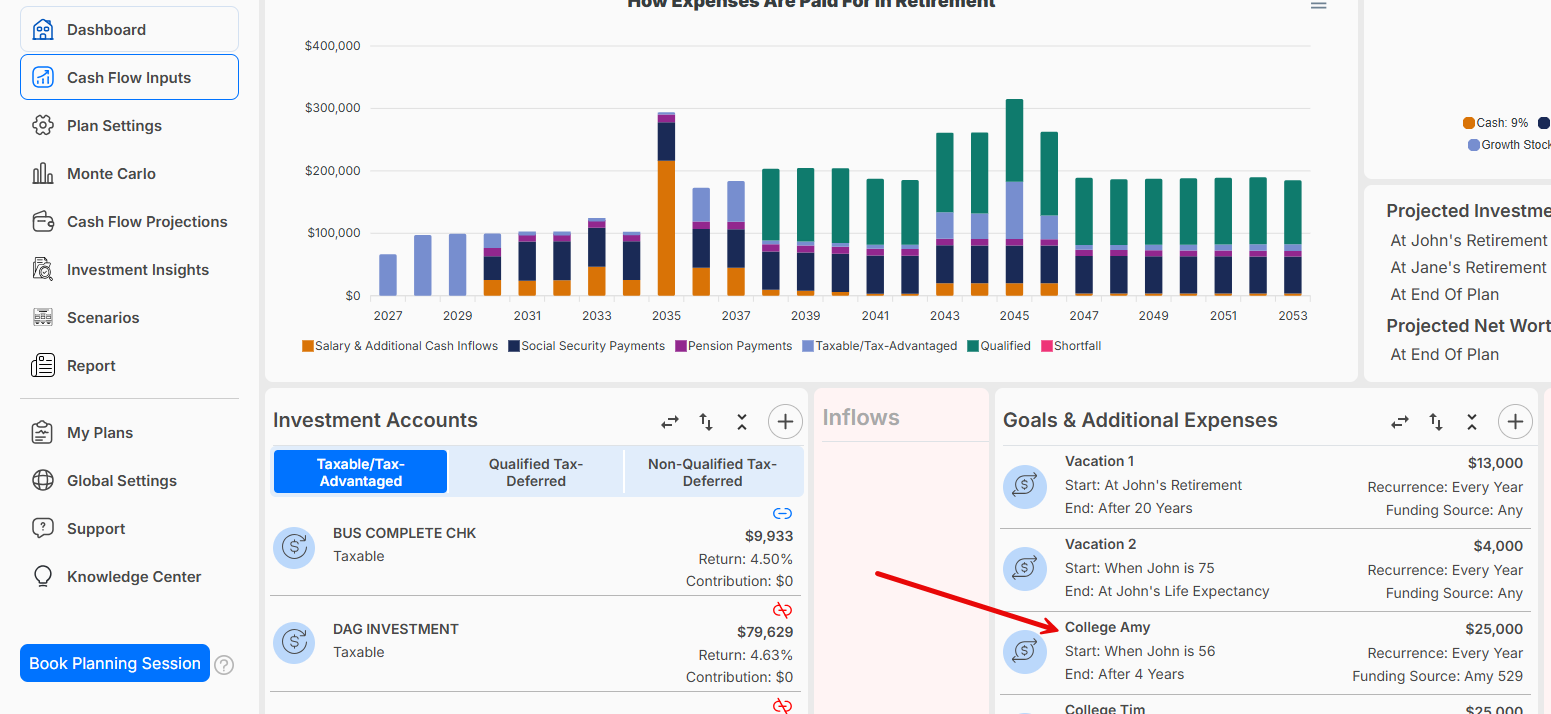Toggle Shortfall legend entry
Screen dimensions: 1551x714
(x=1071, y=346)
